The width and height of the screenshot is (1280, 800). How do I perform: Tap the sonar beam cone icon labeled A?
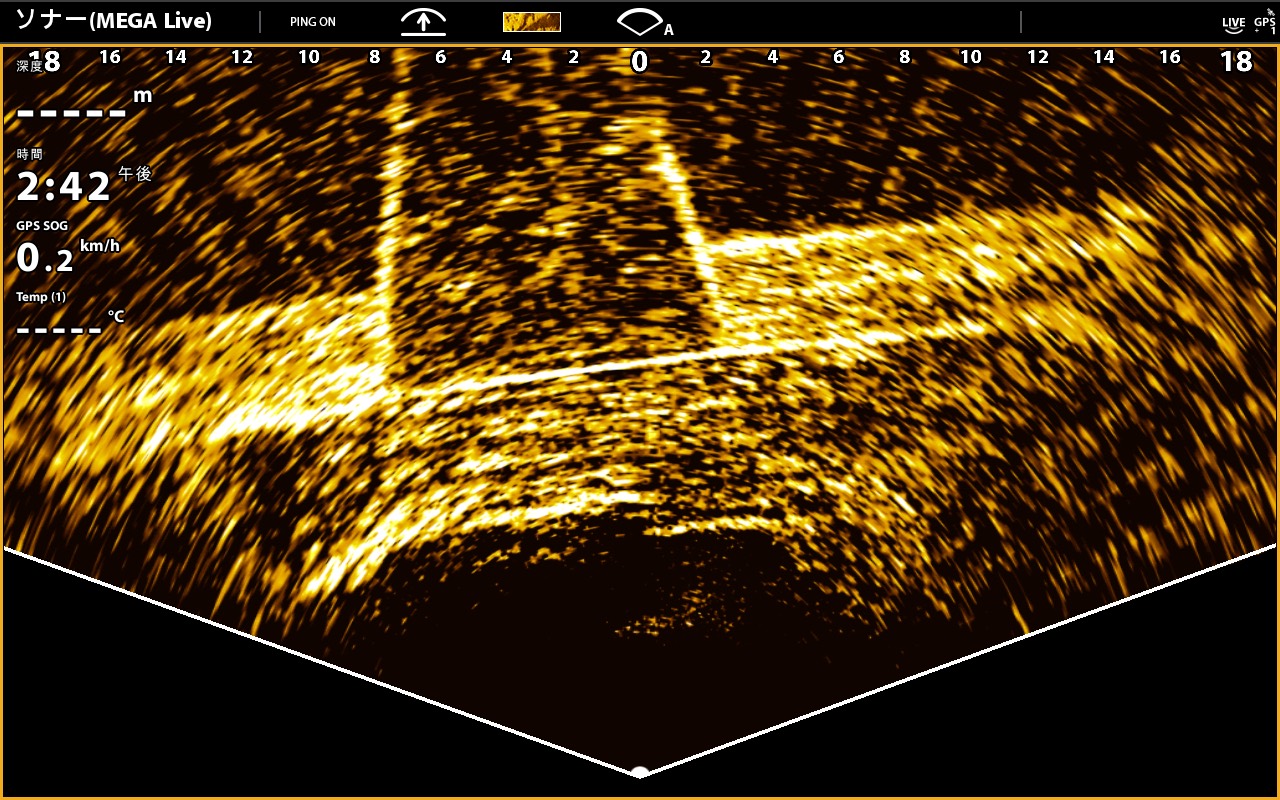point(645,22)
